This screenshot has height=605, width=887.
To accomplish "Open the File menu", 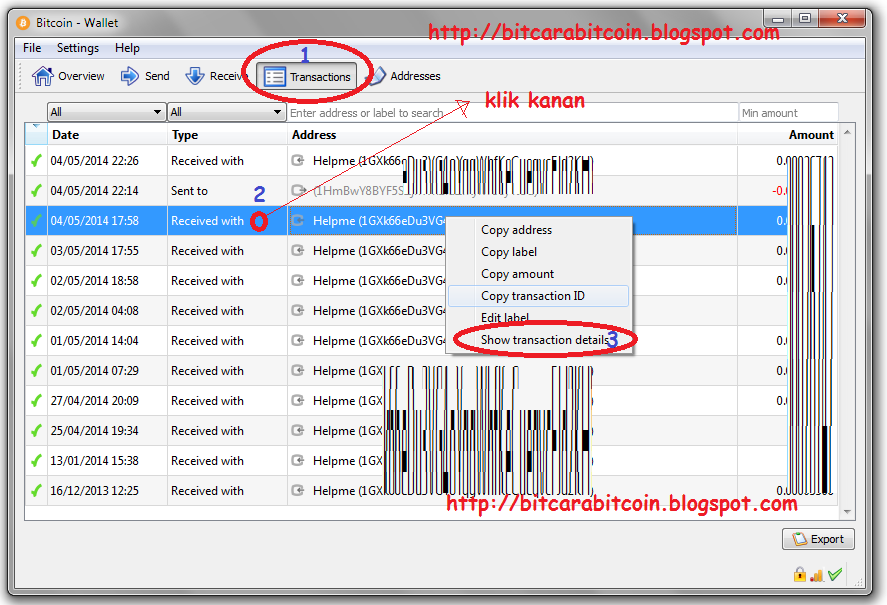I will coord(31,47).
